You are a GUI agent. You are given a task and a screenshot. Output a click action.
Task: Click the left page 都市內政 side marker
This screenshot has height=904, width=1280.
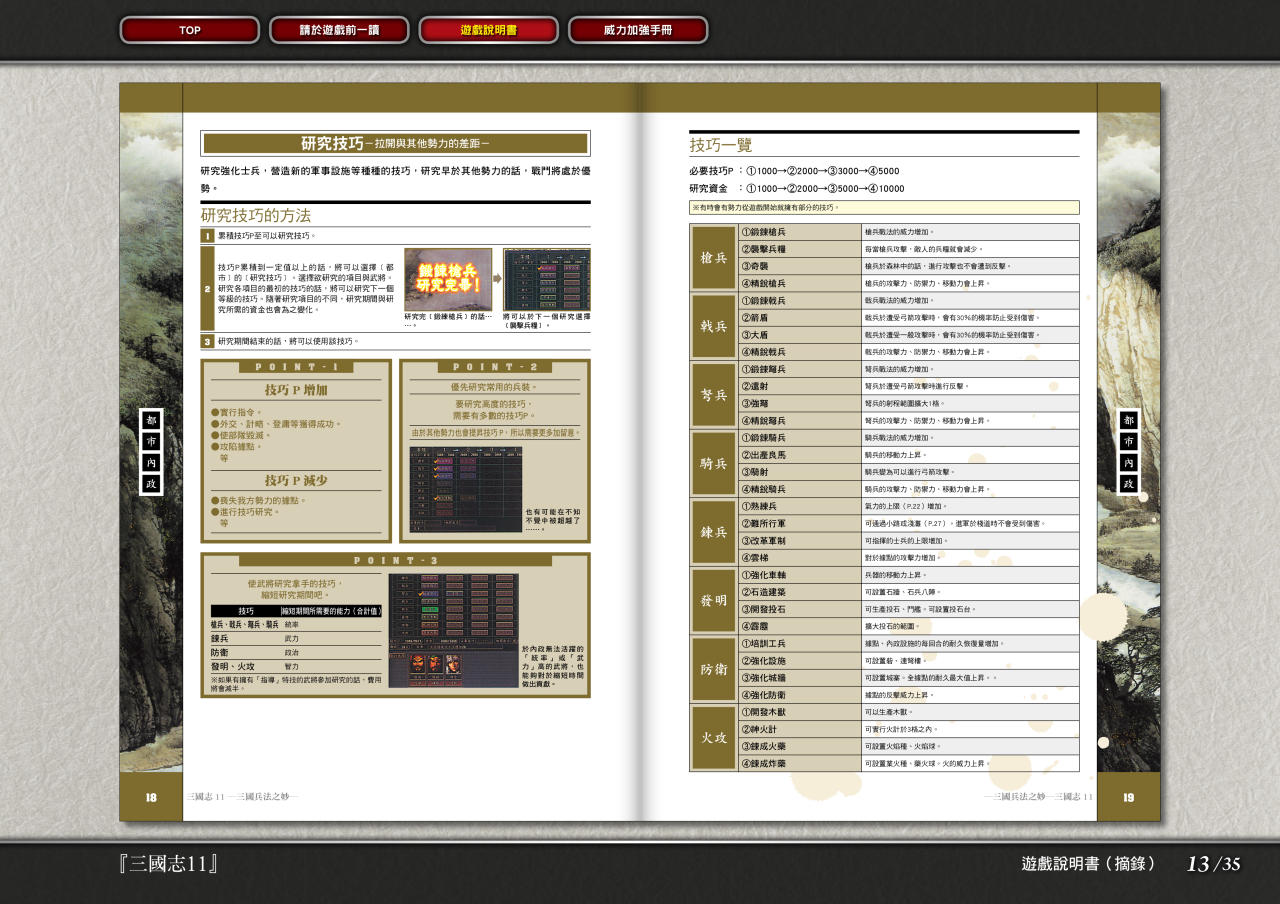pyautogui.click(x=151, y=452)
